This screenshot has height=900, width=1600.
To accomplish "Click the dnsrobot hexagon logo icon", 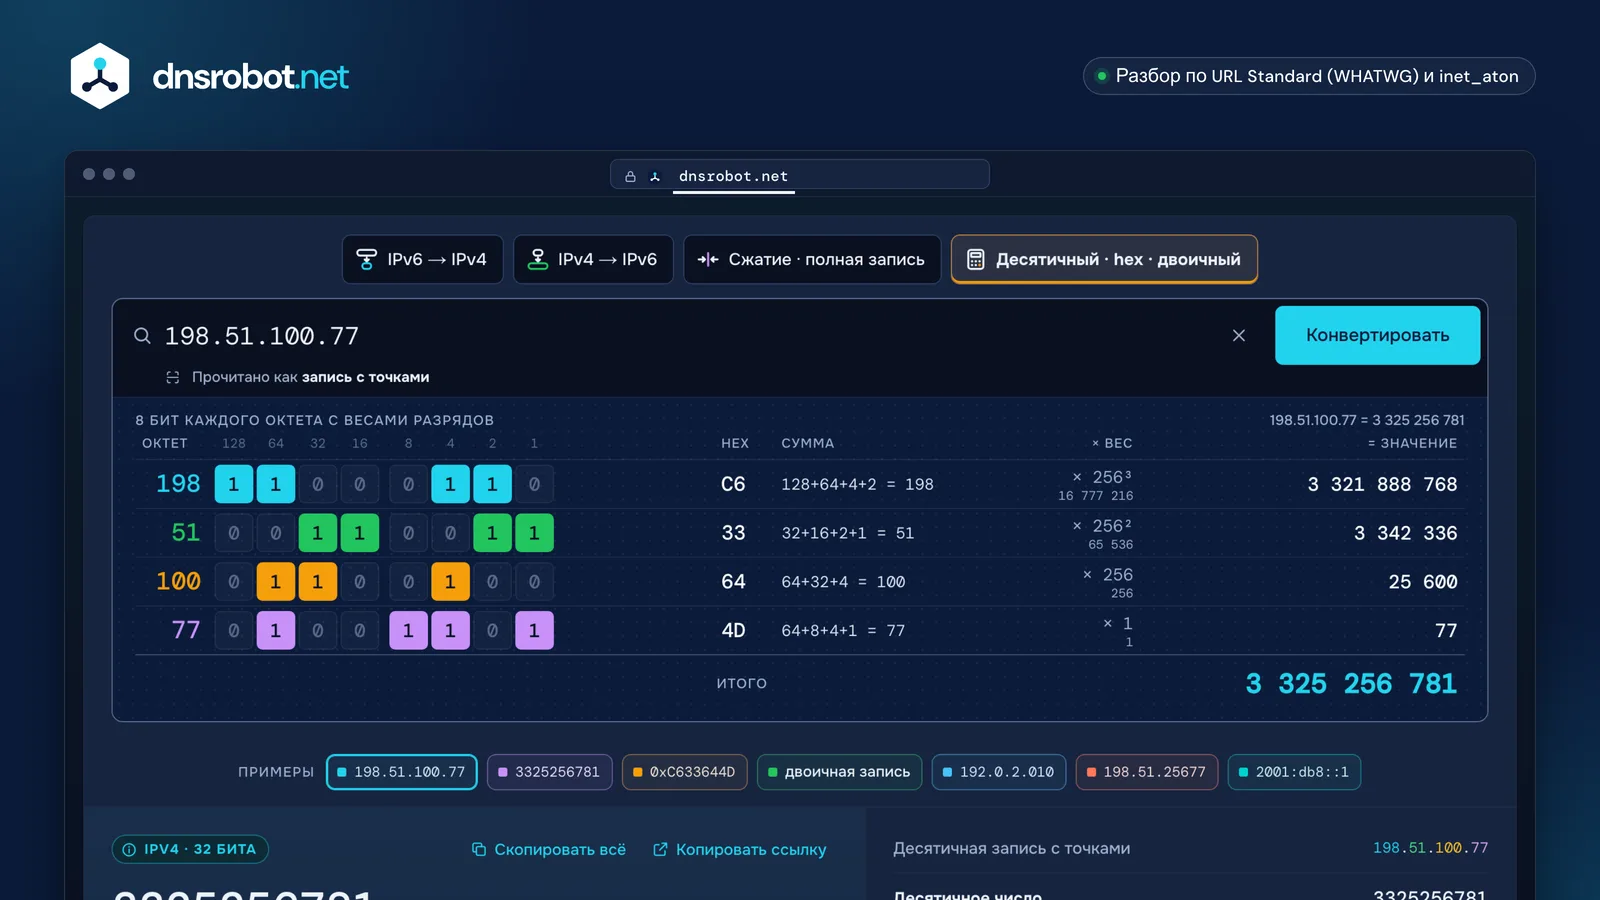I will [x=100, y=76].
